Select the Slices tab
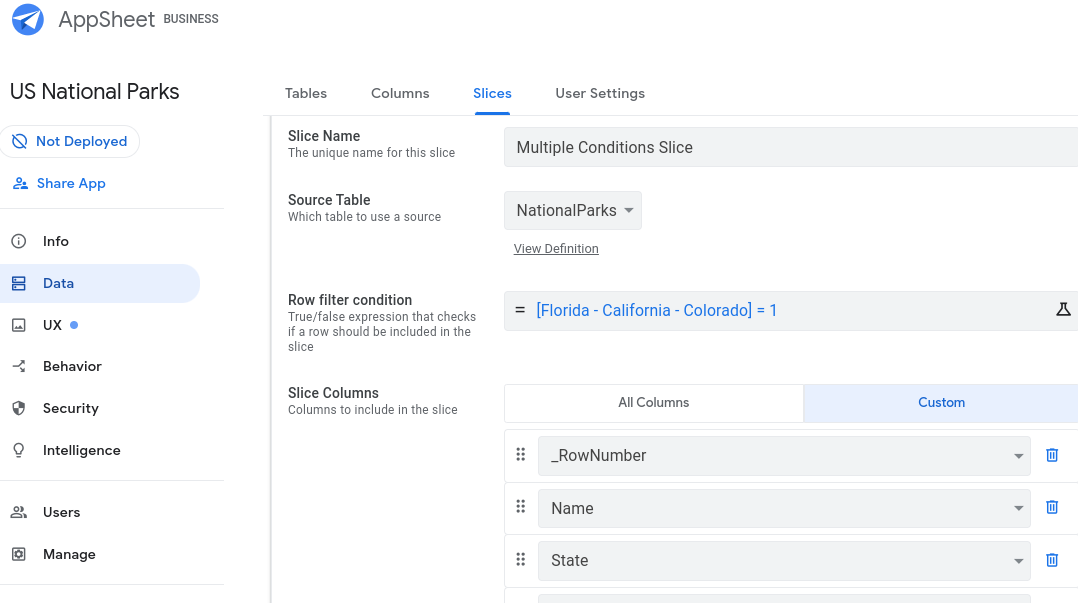Viewport: 1078px width, 603px height. pyautogui.click(x=492, y=94)
